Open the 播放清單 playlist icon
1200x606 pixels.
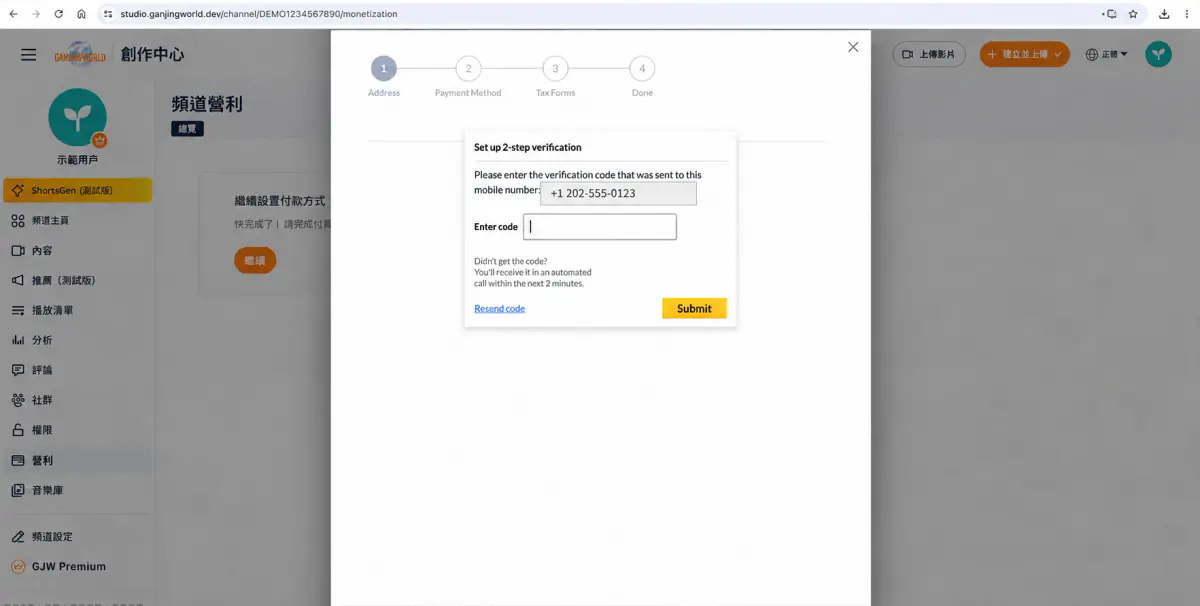tap(18, 310)
